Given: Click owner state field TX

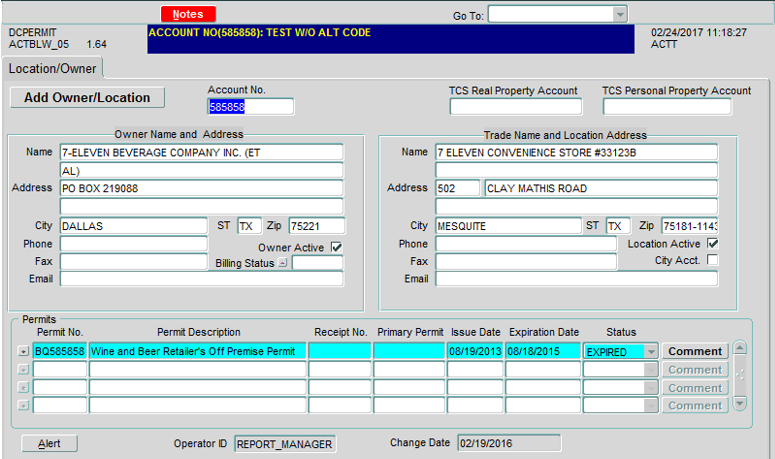Looking at the screenshot, I should pos(249,226).
